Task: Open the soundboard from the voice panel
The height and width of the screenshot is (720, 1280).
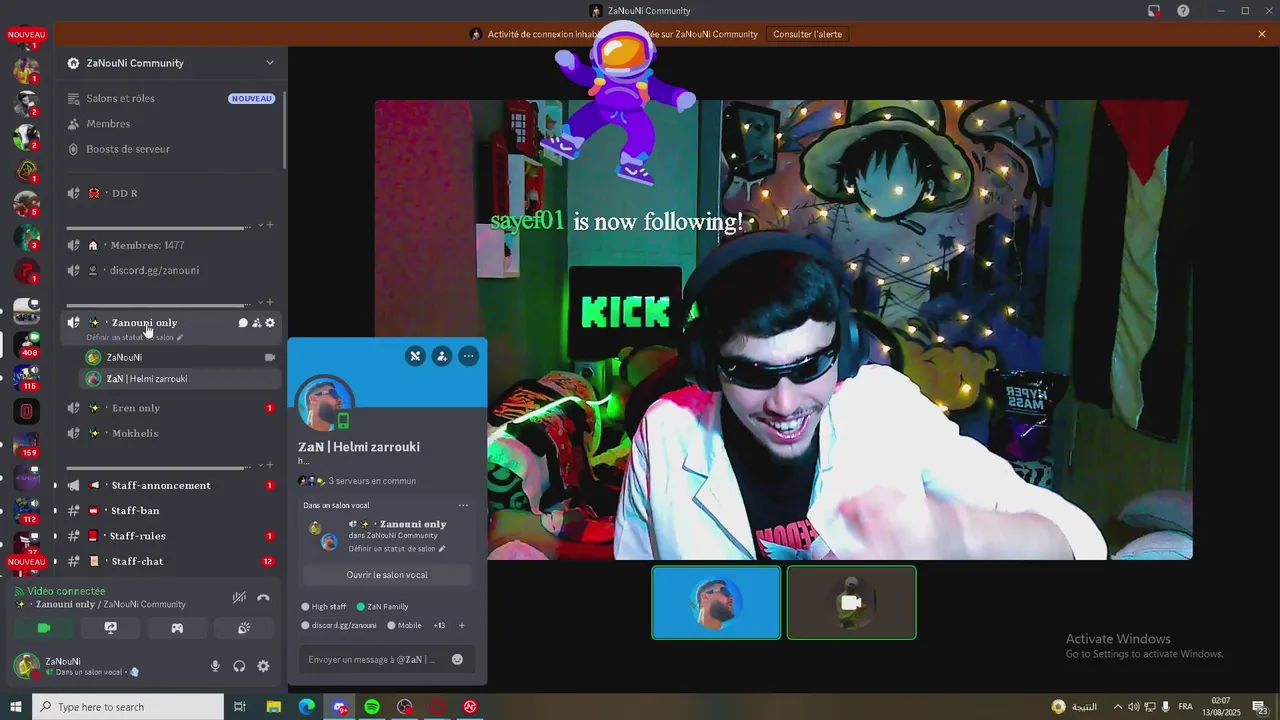Action: click(244, 628)
